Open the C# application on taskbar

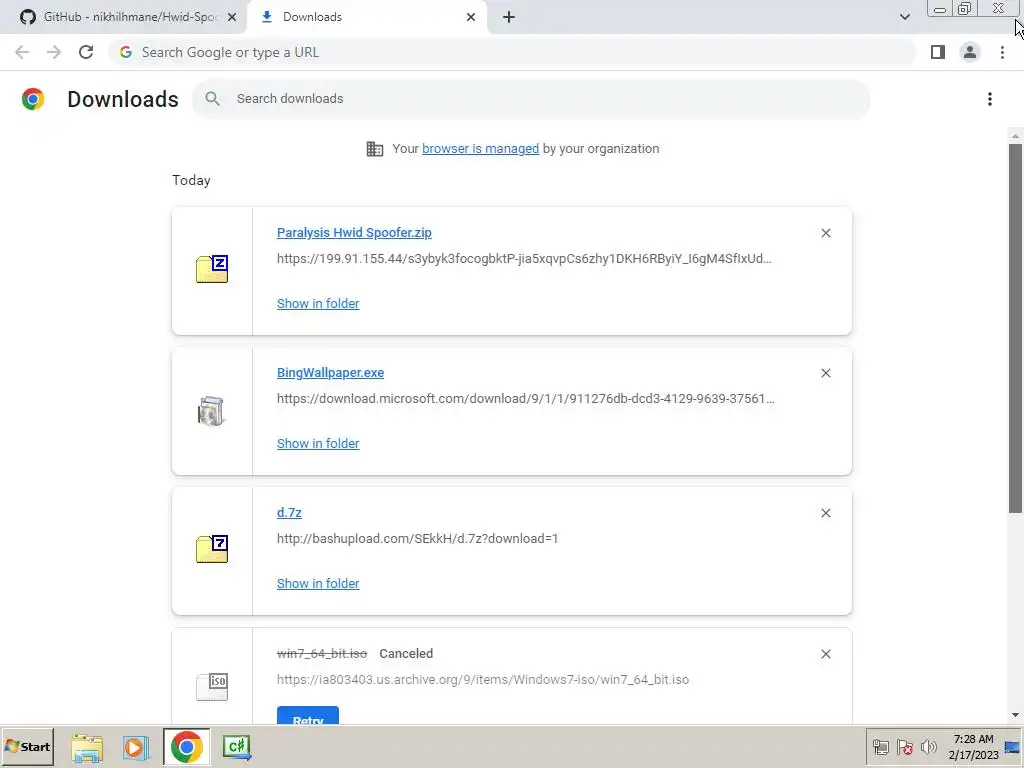point(236,748)
